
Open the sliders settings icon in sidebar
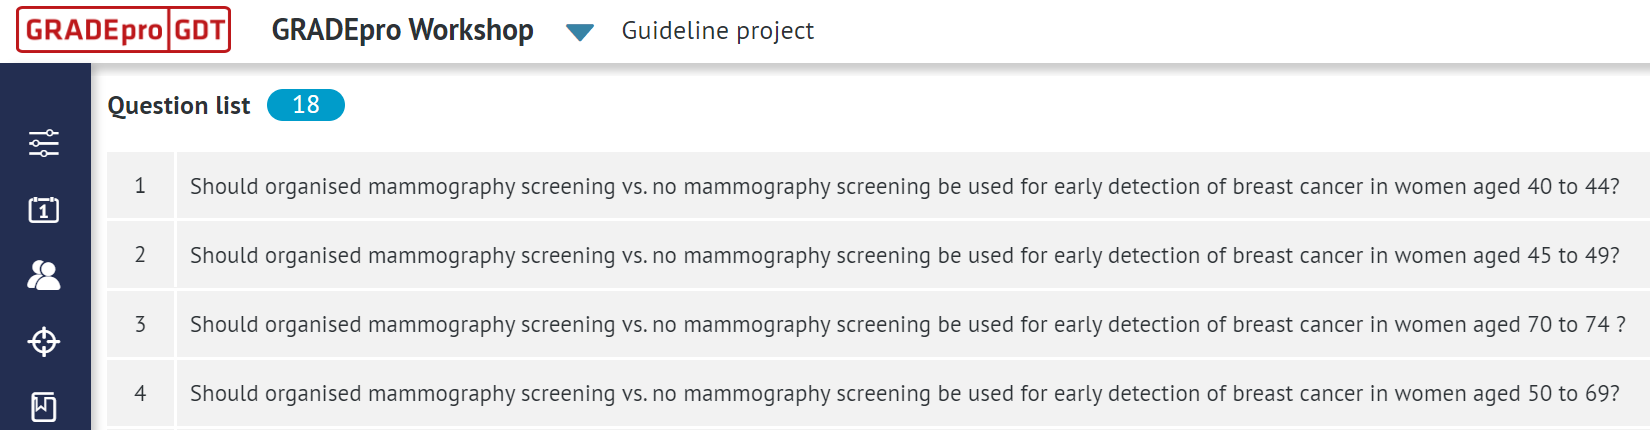(x=44, y=144)
